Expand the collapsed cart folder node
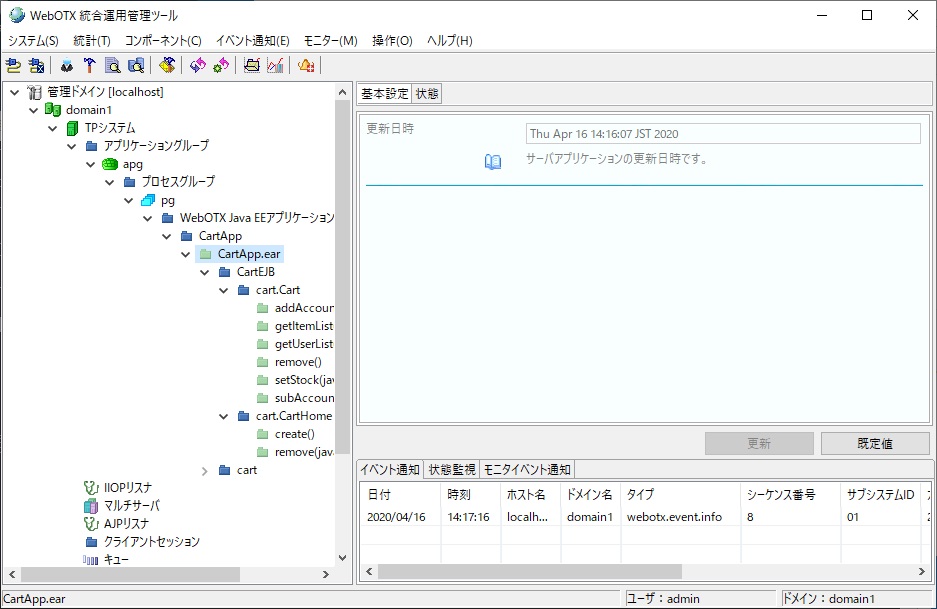Screen dimensions: 937x609 (205, 470)
